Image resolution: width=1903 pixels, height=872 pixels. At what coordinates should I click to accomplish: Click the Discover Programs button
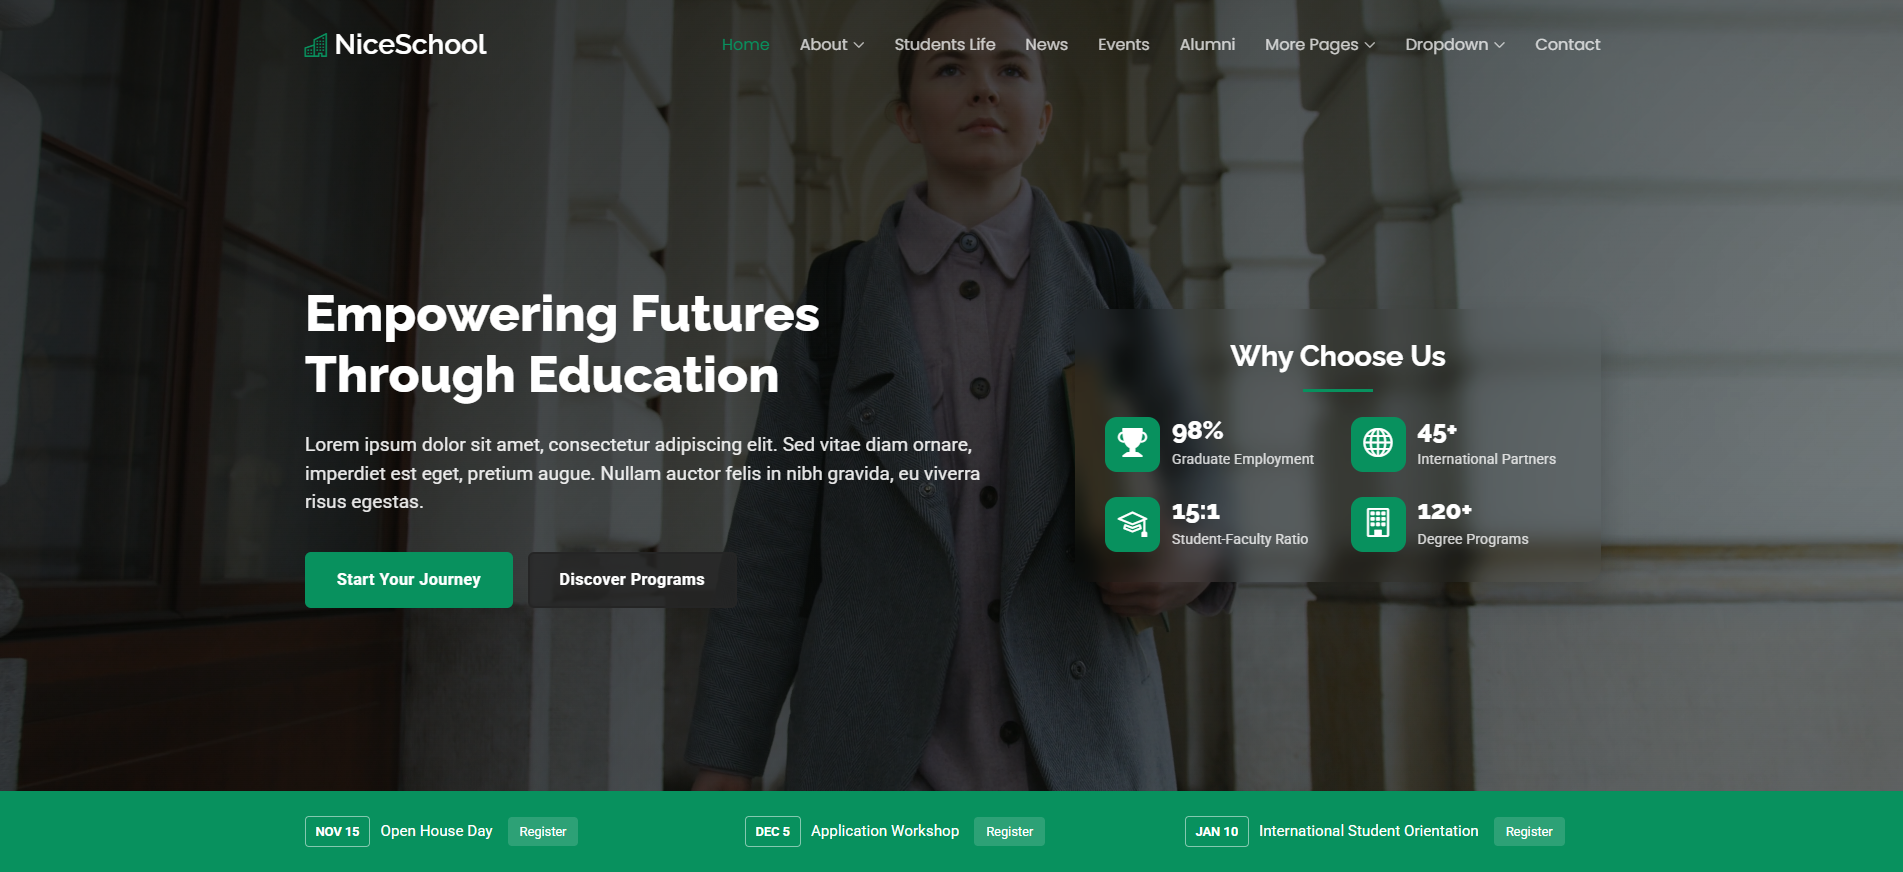tap(632, 580)
